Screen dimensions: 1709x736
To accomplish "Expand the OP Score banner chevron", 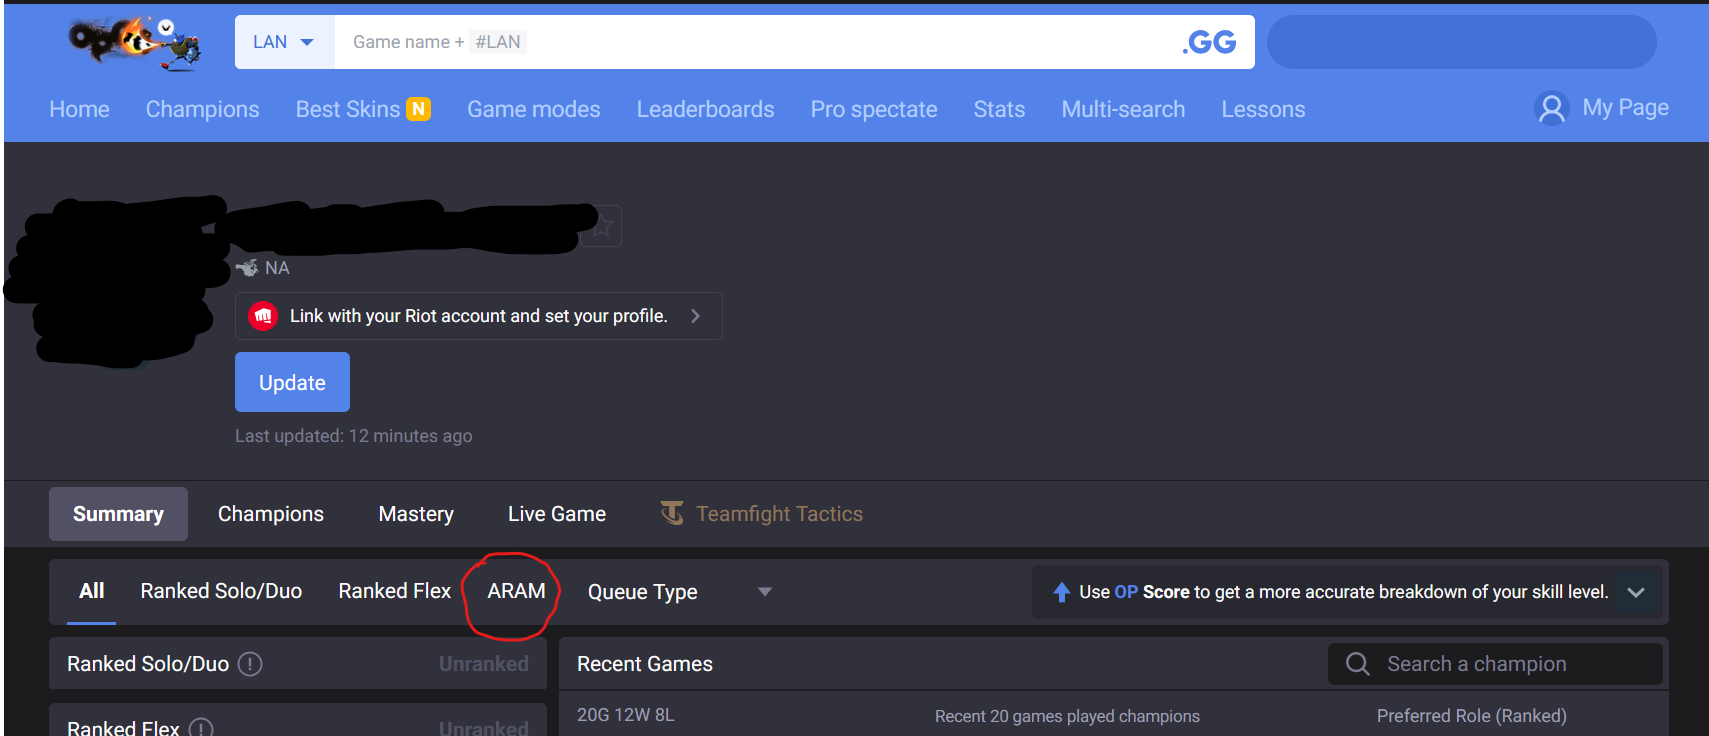I will [1636, 592].
